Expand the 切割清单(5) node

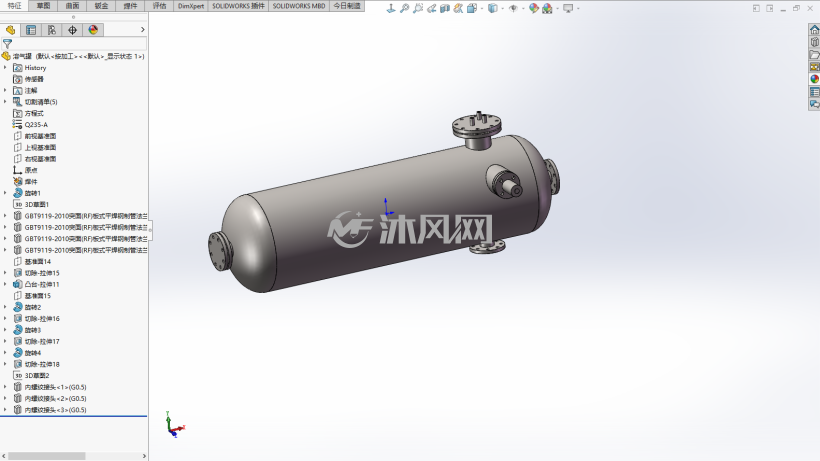click(5, 101)
